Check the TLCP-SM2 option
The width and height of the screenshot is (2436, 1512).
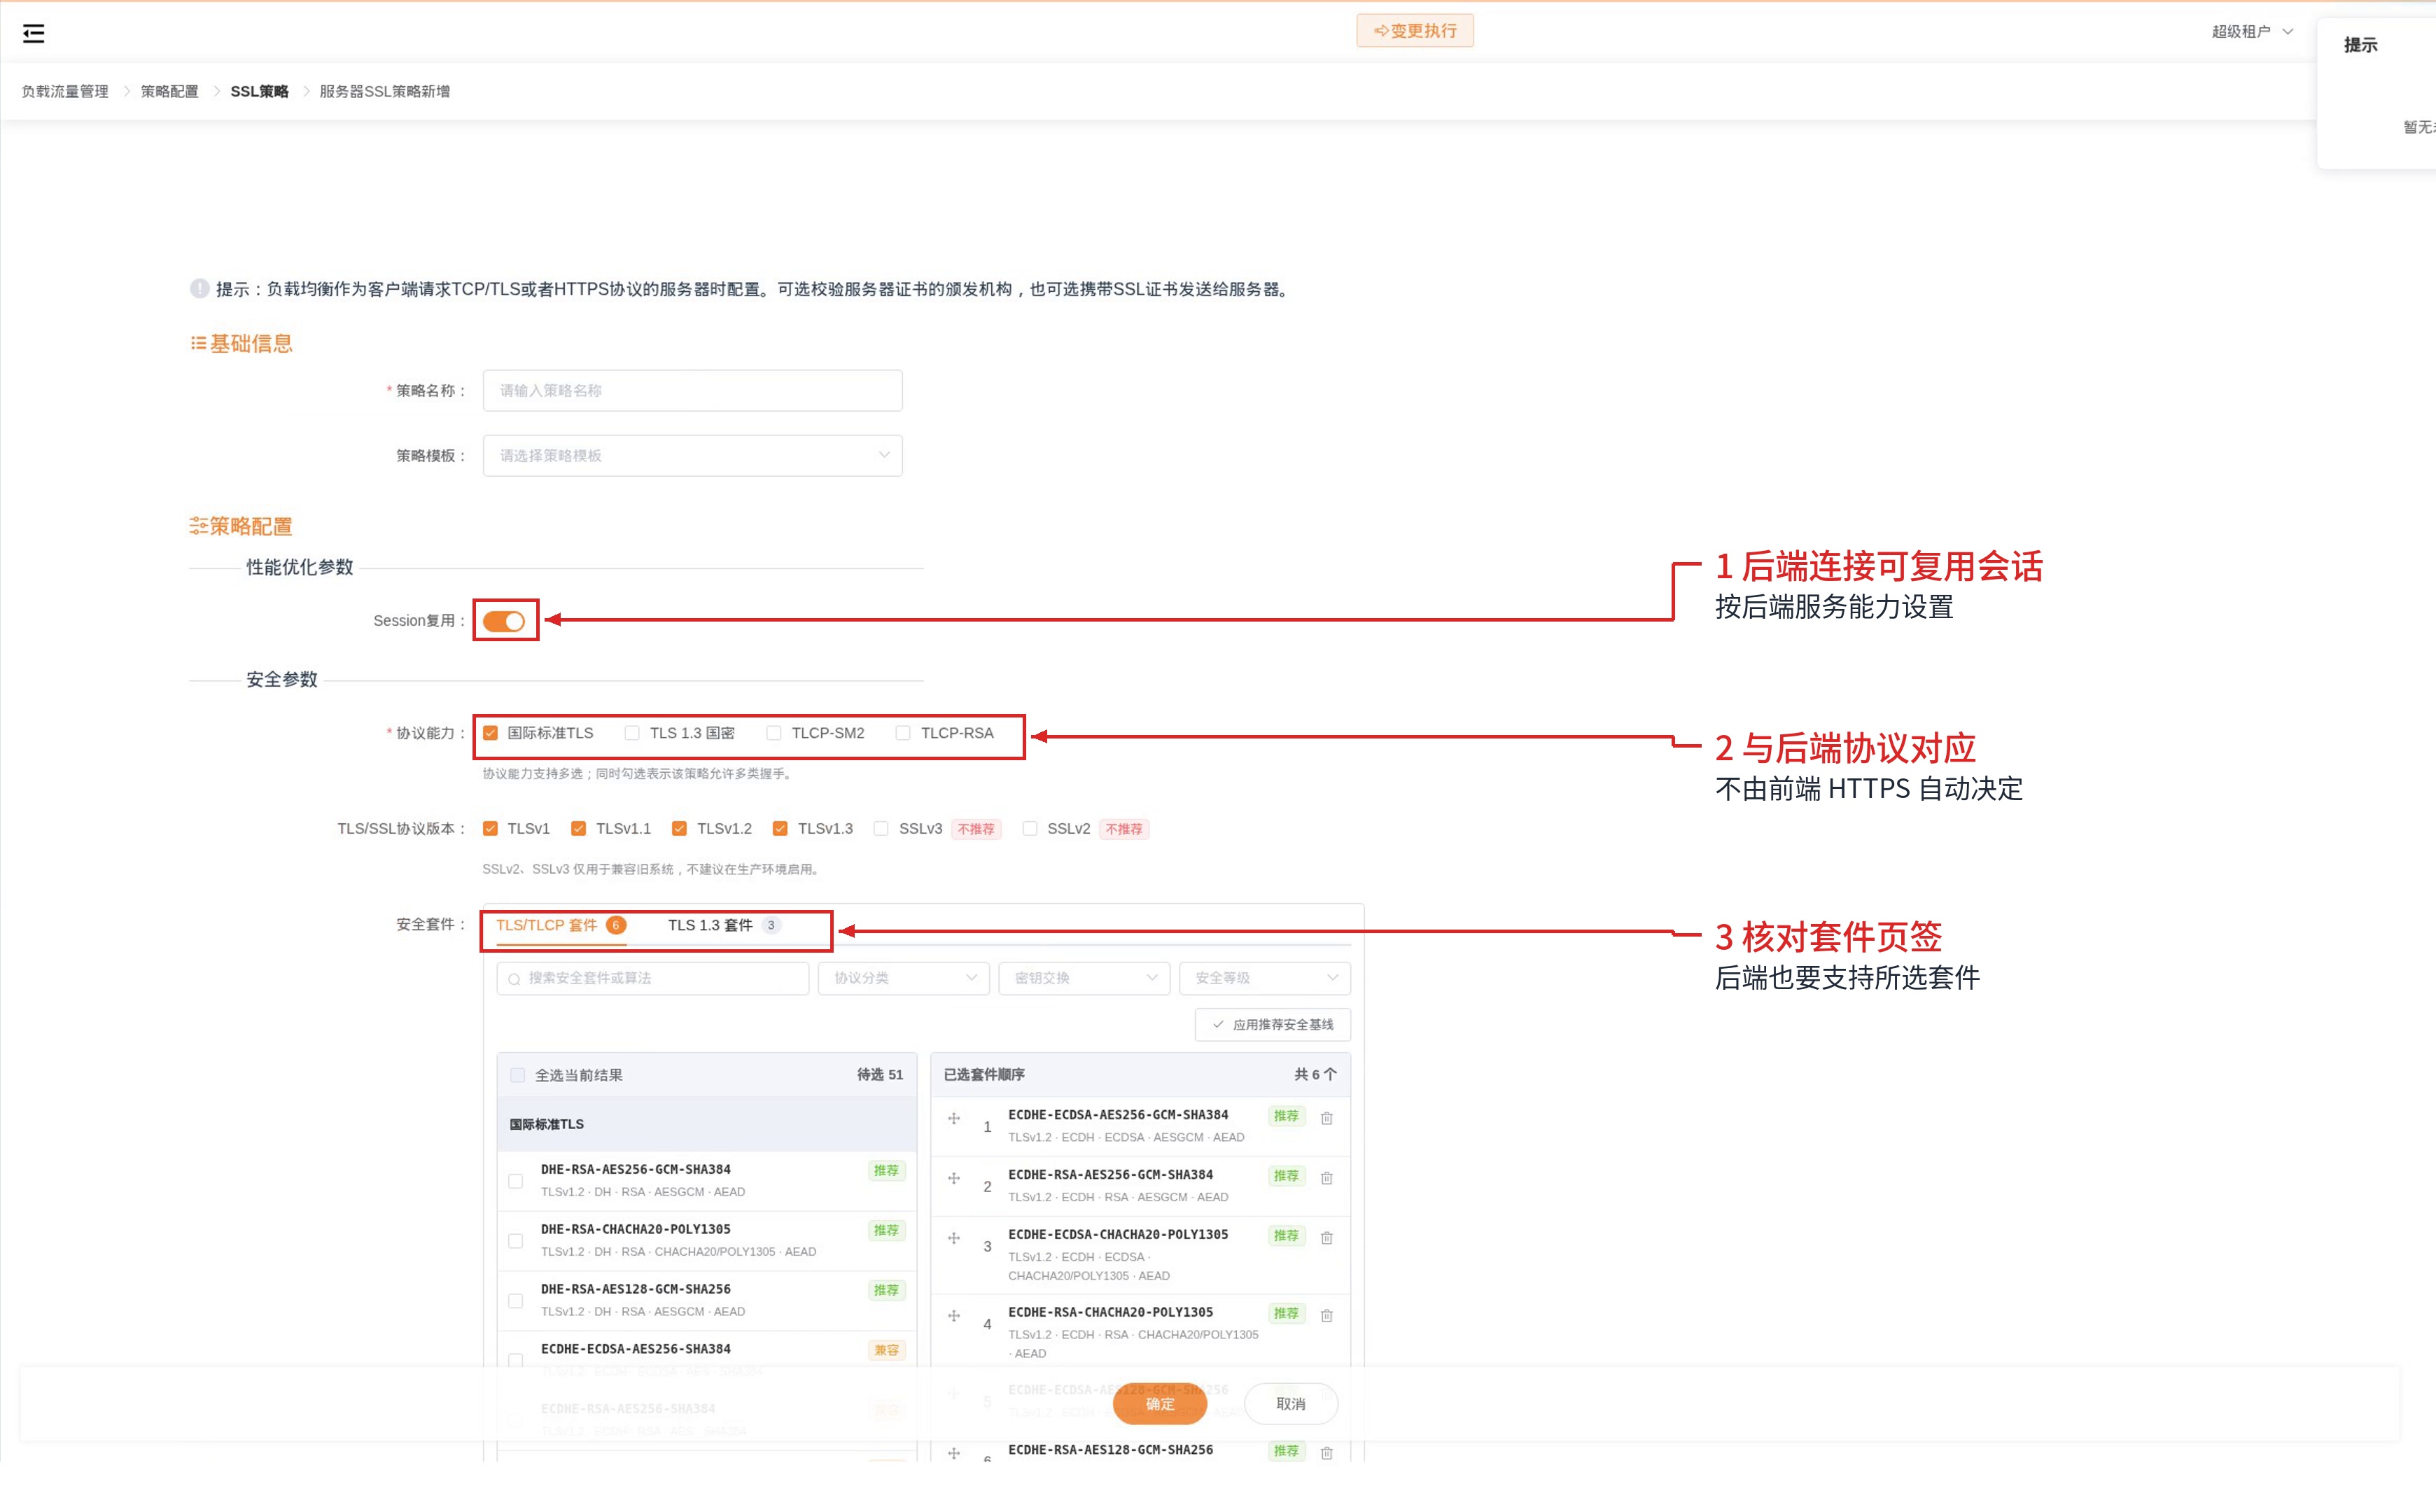tap(774, 733)
